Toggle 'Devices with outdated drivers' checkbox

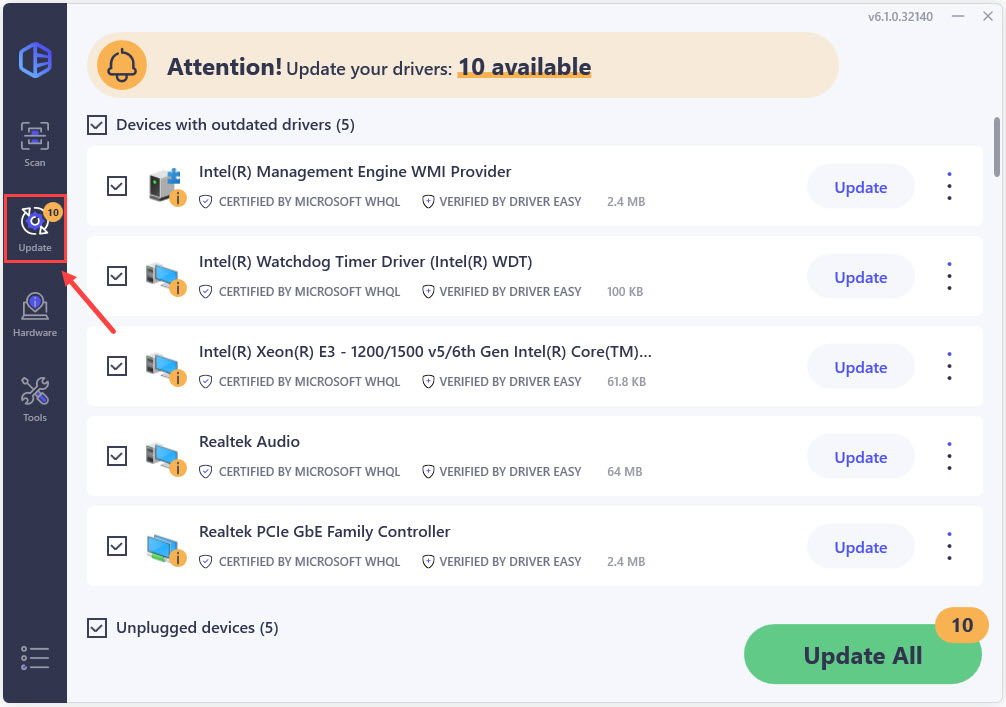point(97,125)
